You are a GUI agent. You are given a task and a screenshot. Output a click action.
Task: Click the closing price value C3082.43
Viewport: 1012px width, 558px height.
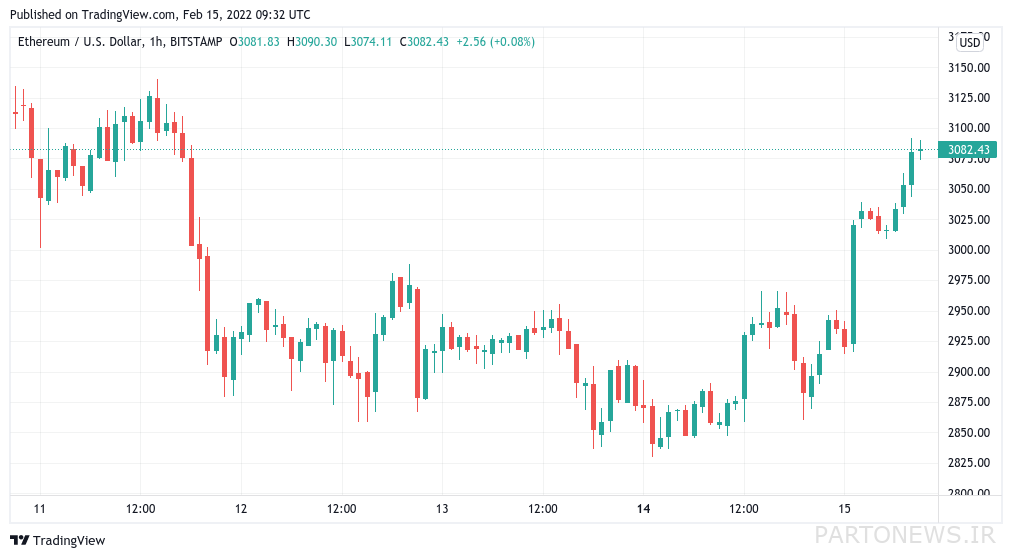pos(424,42)
